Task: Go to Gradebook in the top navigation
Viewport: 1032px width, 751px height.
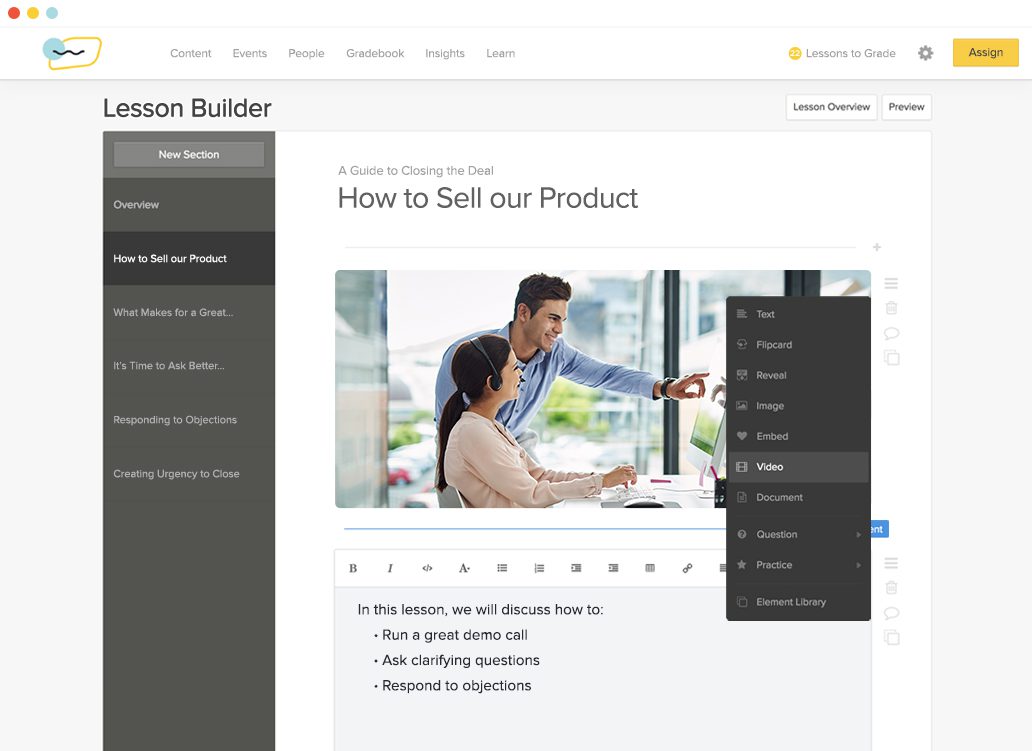Action: 375,53
